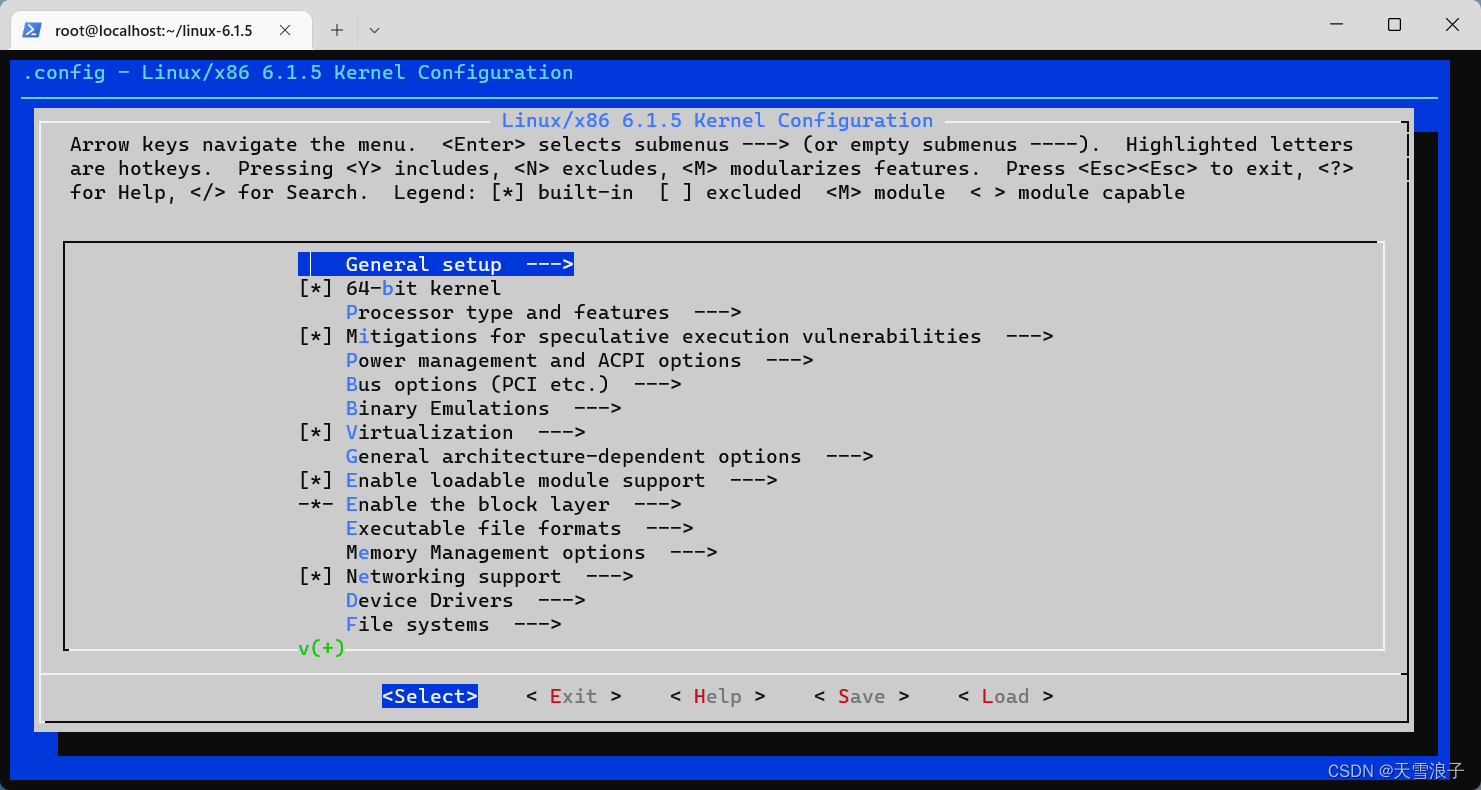Click the centered Kernel Configuration dialog title
1481x790 pixels.
coord(717,120)
